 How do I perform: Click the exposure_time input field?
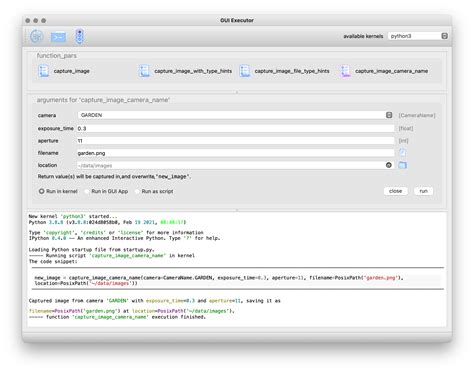[235, 128]
